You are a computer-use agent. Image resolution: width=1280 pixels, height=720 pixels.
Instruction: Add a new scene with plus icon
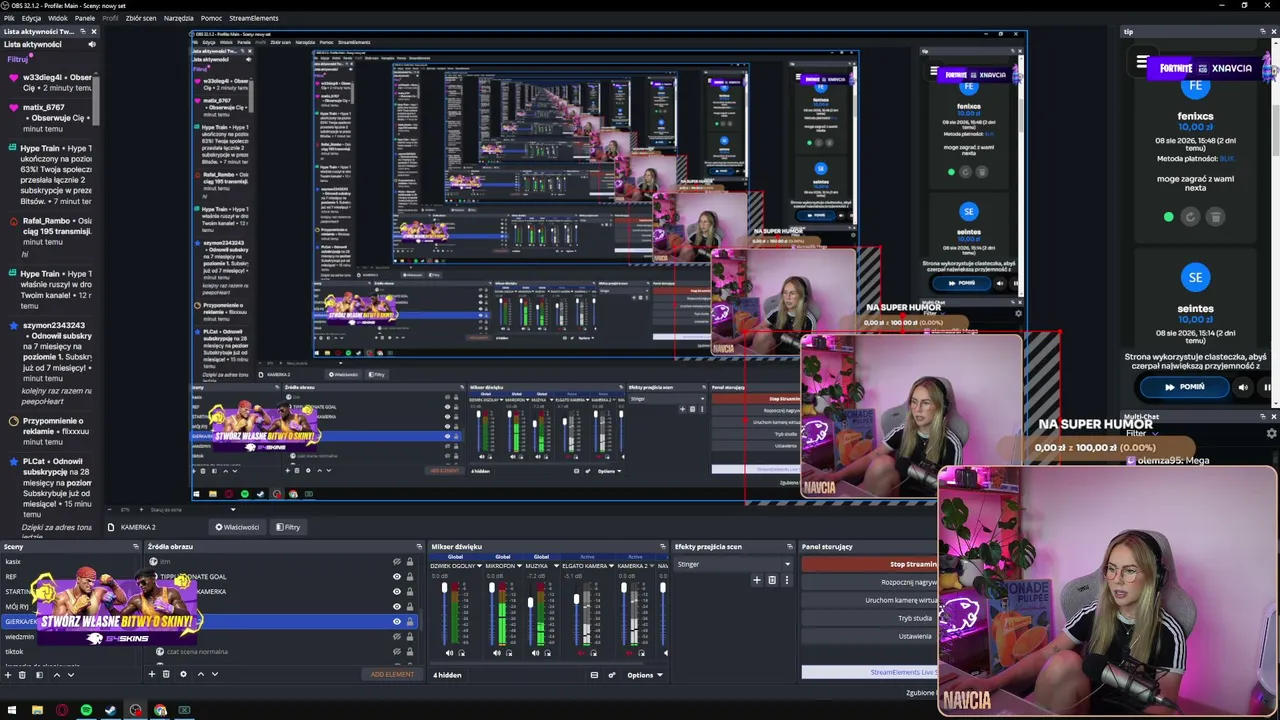click(8, 675)
